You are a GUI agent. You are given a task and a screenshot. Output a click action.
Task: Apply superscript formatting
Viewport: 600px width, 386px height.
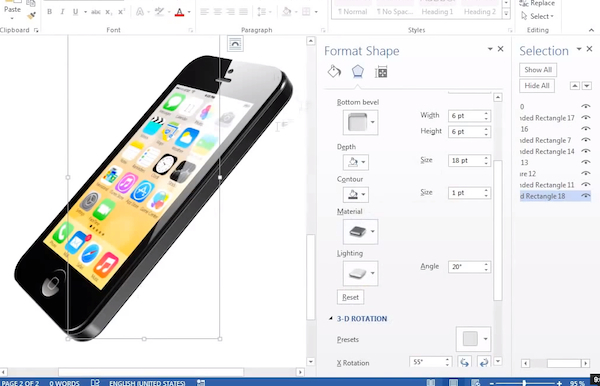coord(121,12)
